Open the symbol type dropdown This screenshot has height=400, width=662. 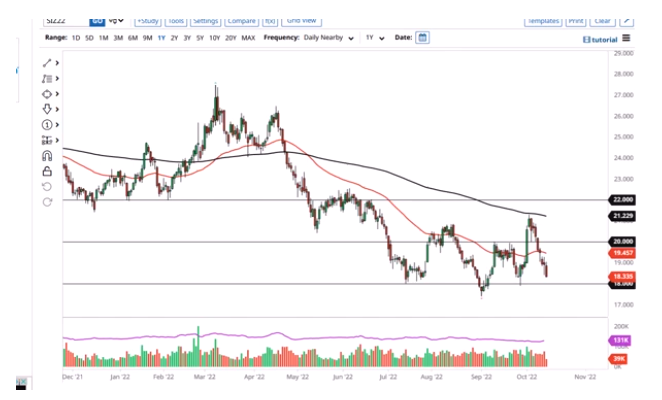pos(115,20)
